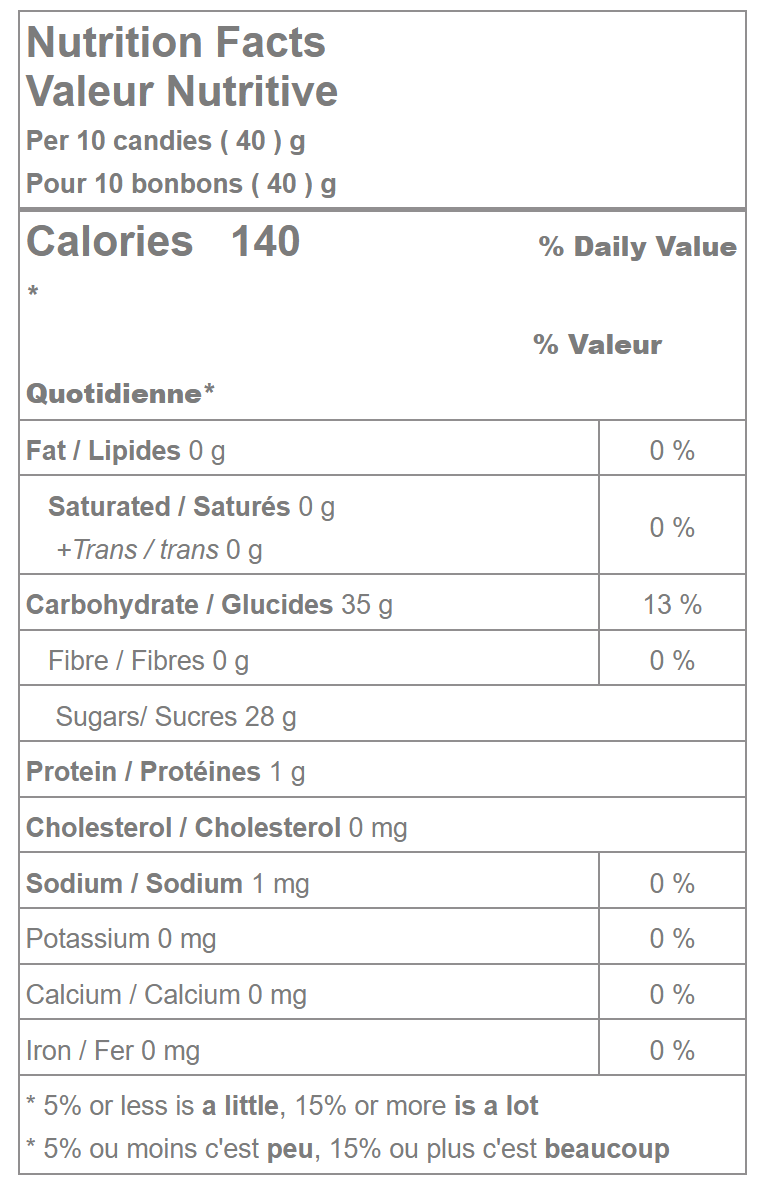Select the Calcium 0 mg row

point(166,995)
